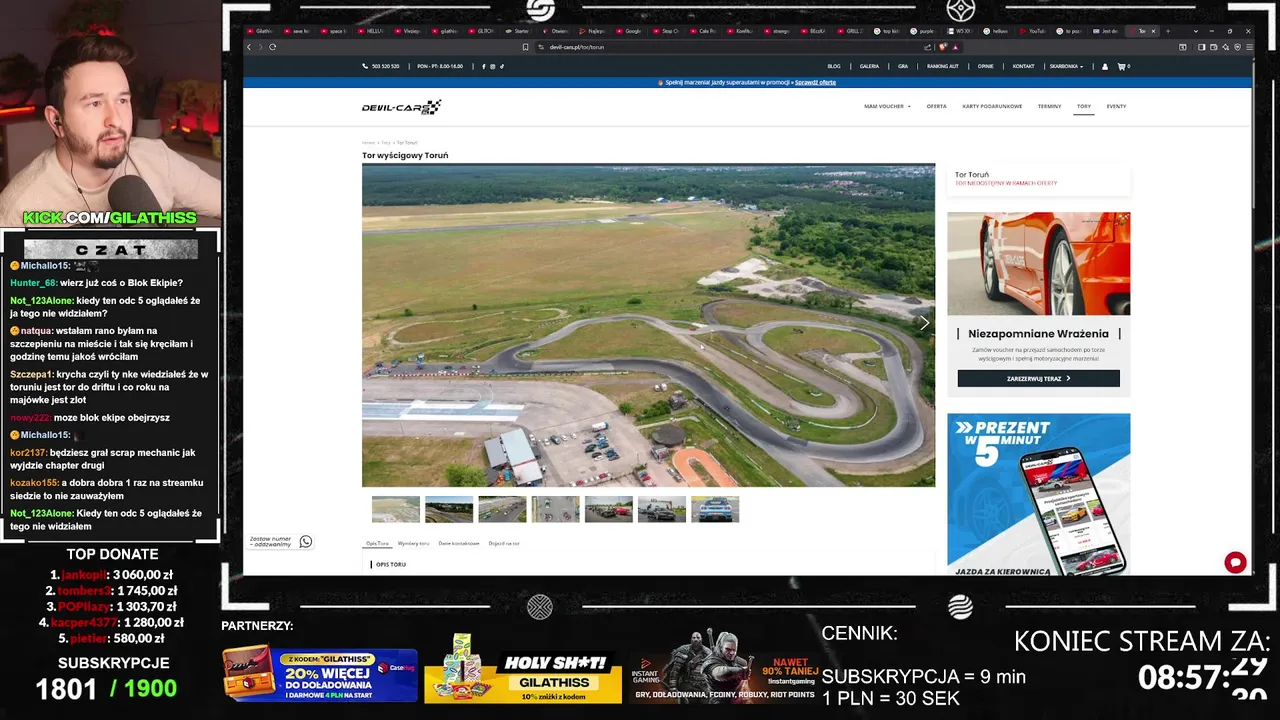This screenshot has height=720, width=1280.
Task: Click the ZAREZERWUJ TERAZ button
Action: click(1038, 379)
